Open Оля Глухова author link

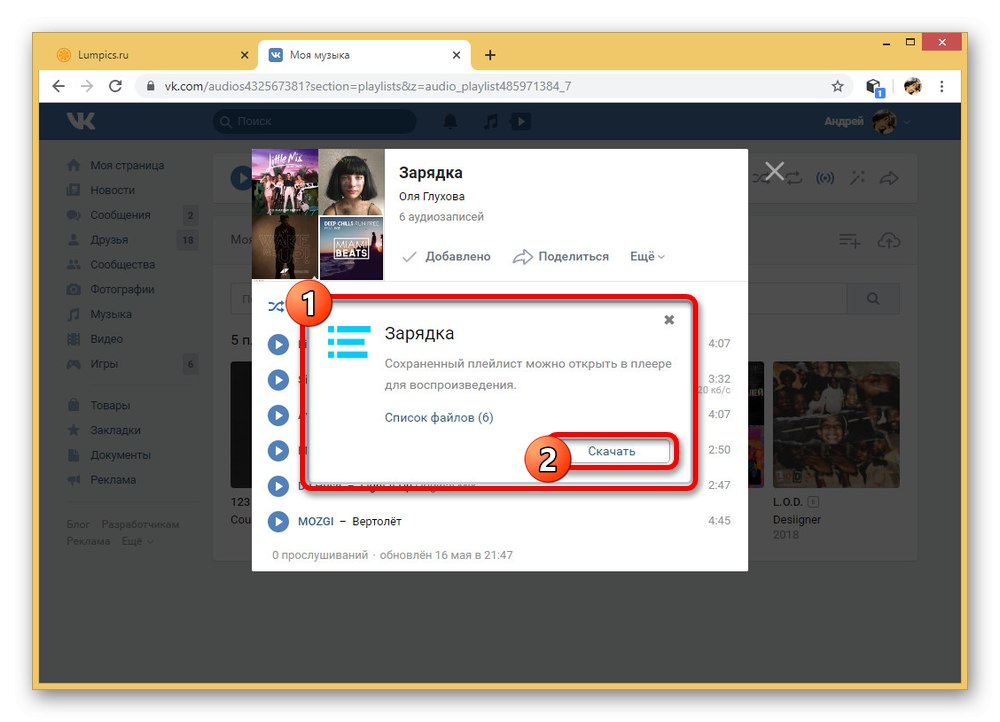pyautogui.click(x=432, y=196)
